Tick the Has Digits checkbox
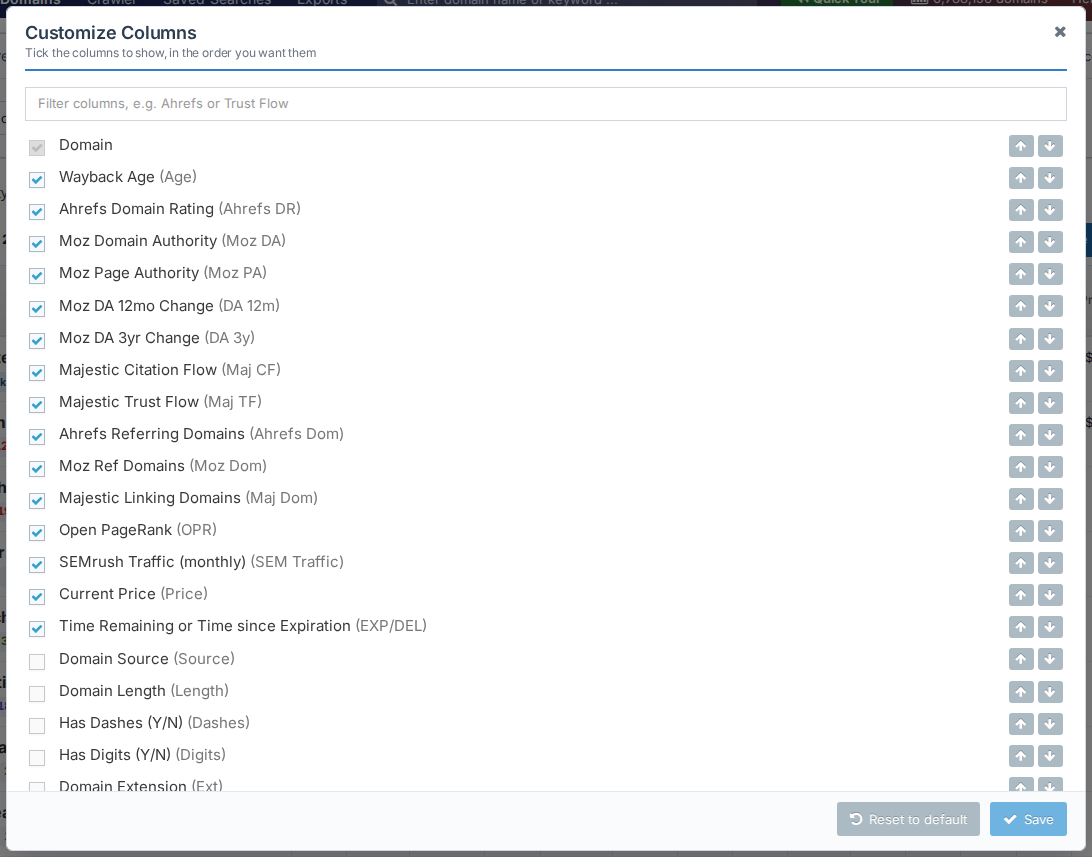Image resolution: width=1092 pixels, height=857 pixels. (x=37, y=757)
